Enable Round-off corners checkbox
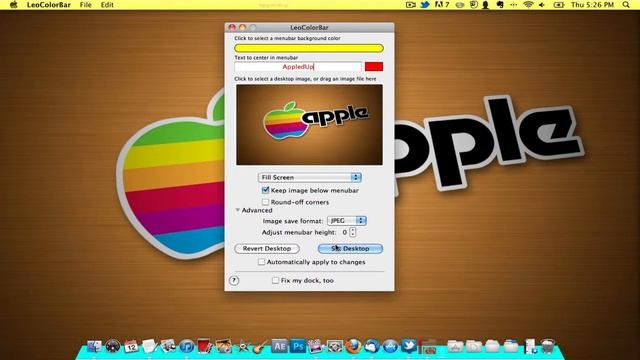The height and width of the screenshot is (360, 640). (x=265, y=202)
